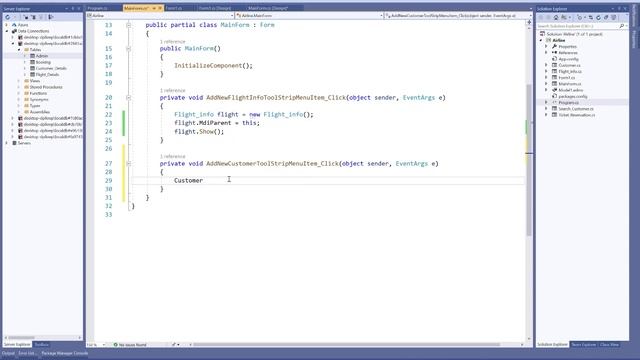Select the Assemblies folder in Server Explorer
Screen dimensions: 640x360
click(40, 112)
